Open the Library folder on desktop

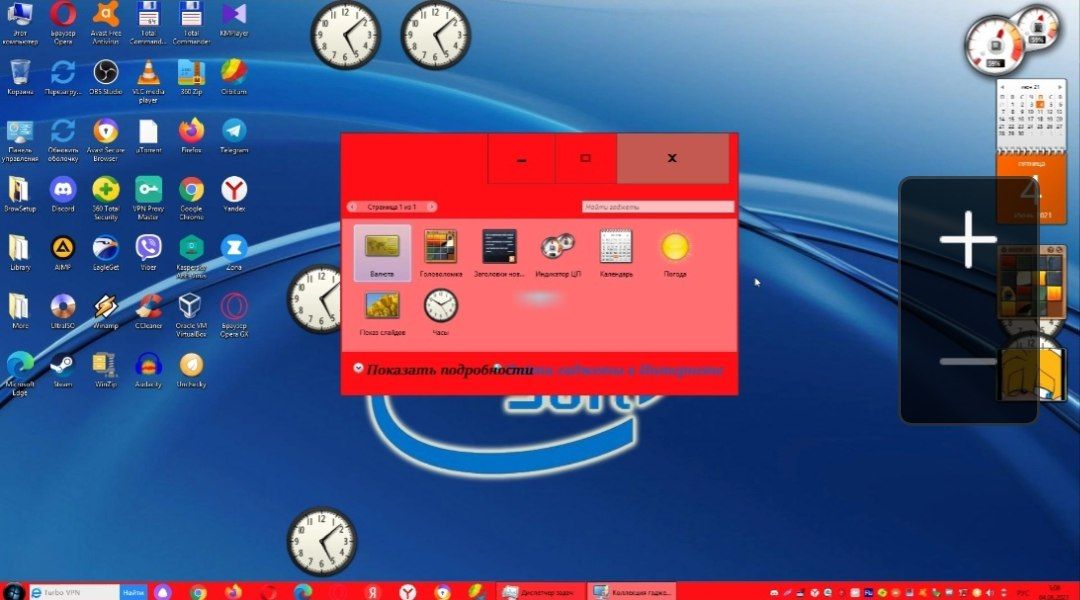tap(20, 254)
